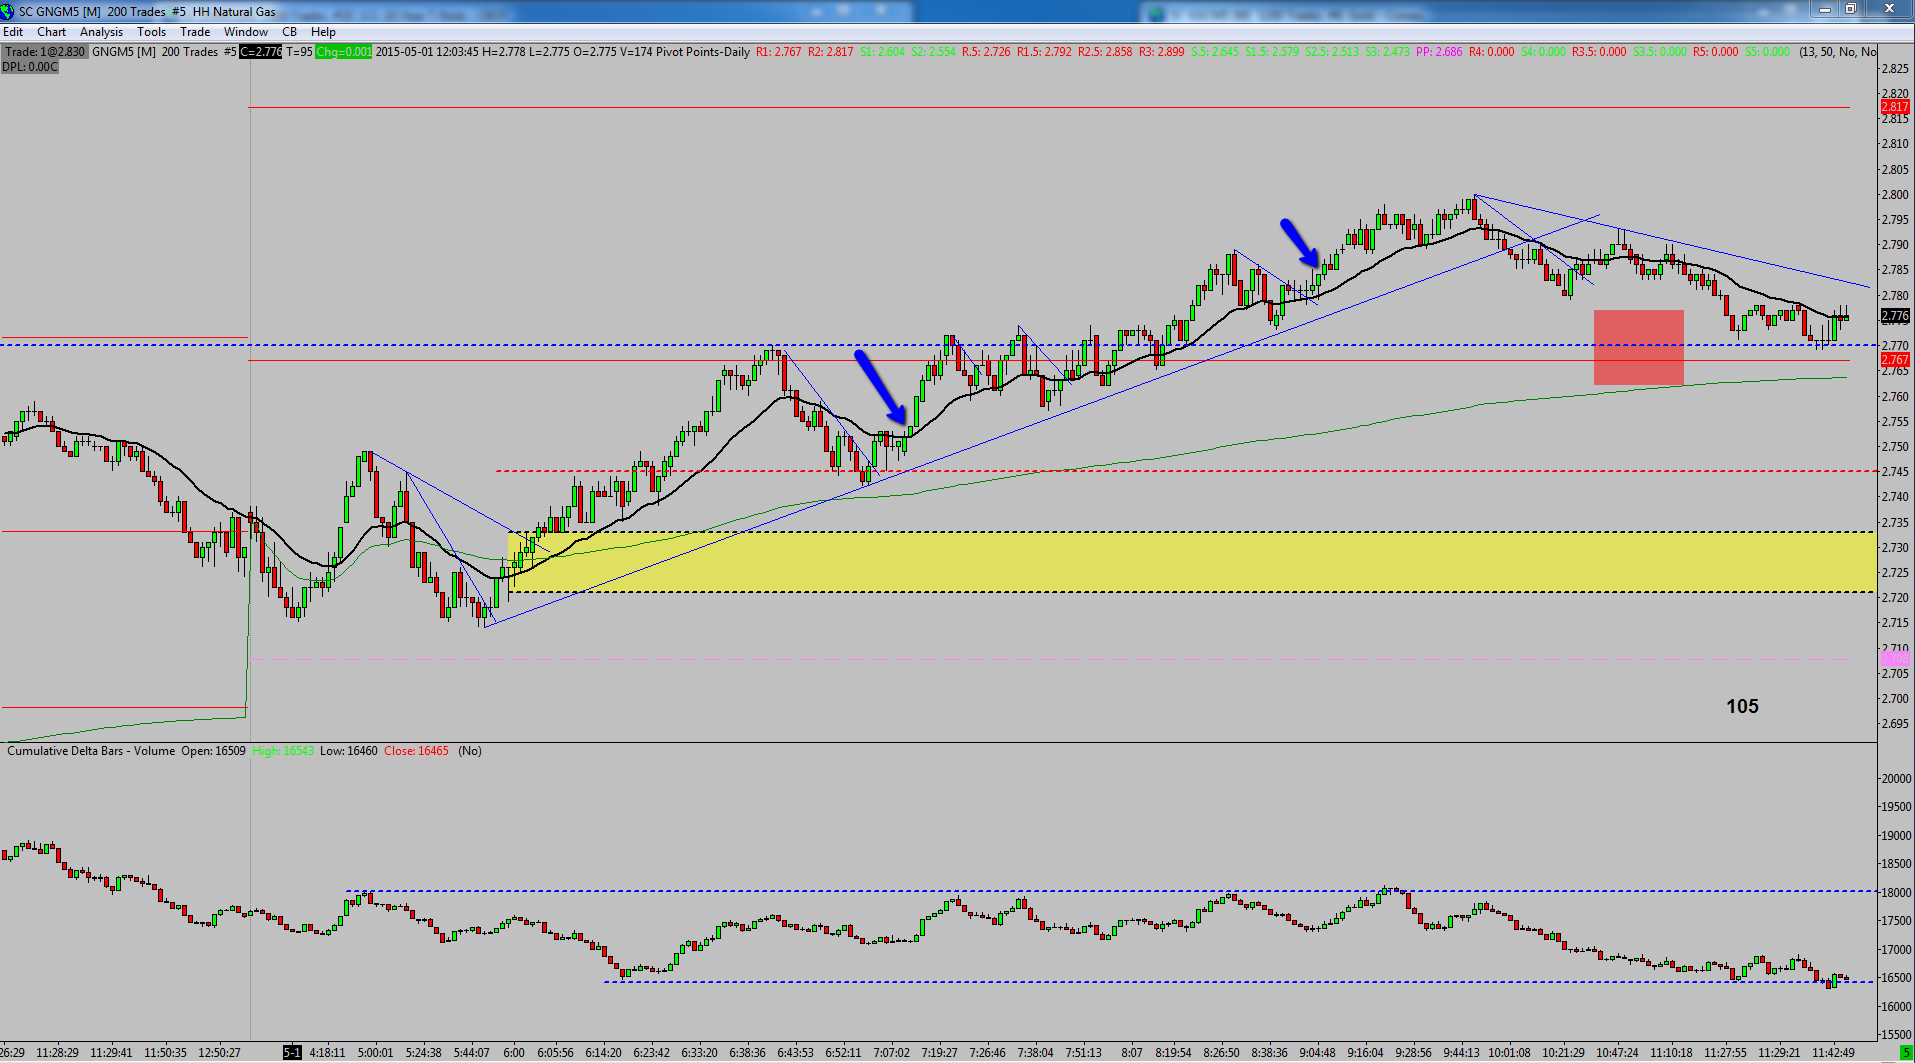
Task: Click the red 2.817 price tag on scale
Action: tap(1895, 107)
